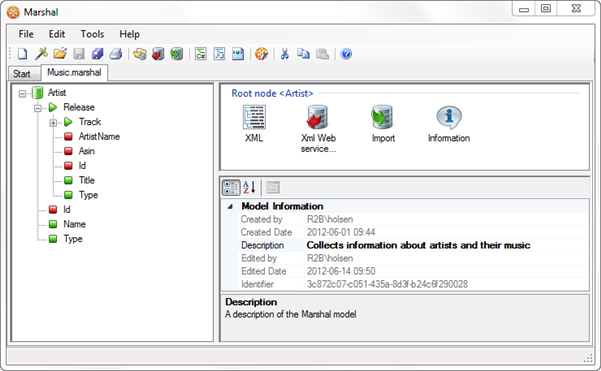This screenshot has height=371, width=601.
Task: Open the Tools menu
Action: (92, 34)
